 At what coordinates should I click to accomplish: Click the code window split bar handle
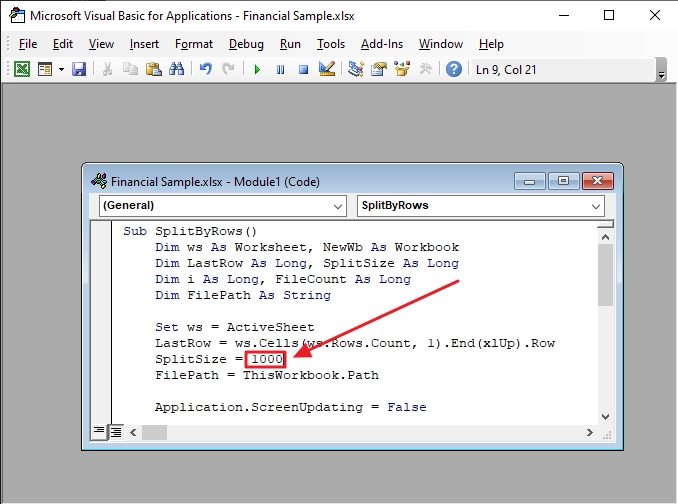(605, 225)
